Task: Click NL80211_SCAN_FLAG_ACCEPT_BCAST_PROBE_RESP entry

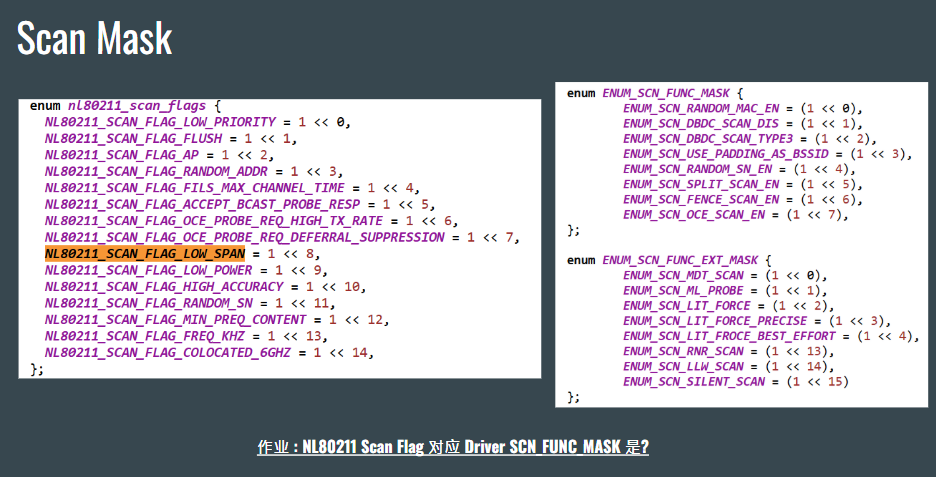Action: coord(240,205)
